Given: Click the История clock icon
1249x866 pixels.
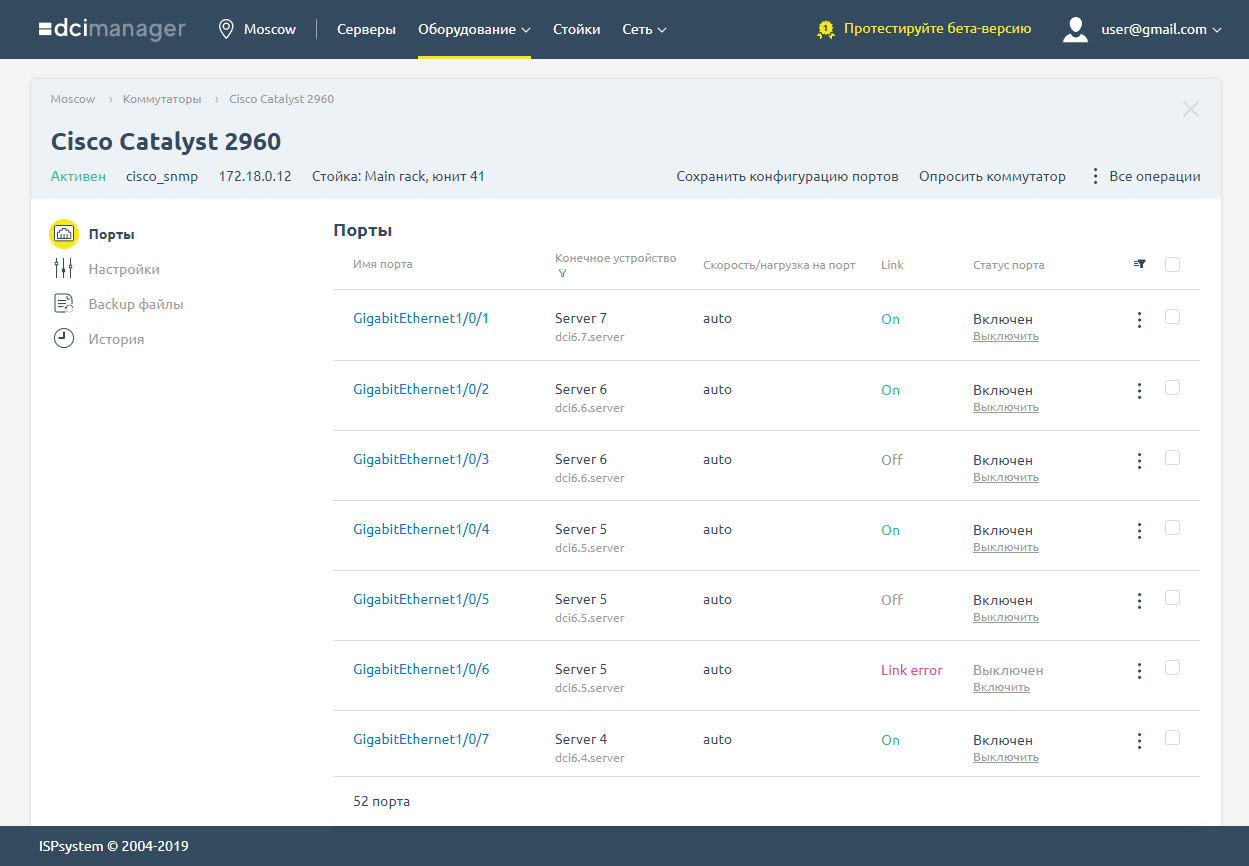Looking at the screenshot, I should click(64, 339).
